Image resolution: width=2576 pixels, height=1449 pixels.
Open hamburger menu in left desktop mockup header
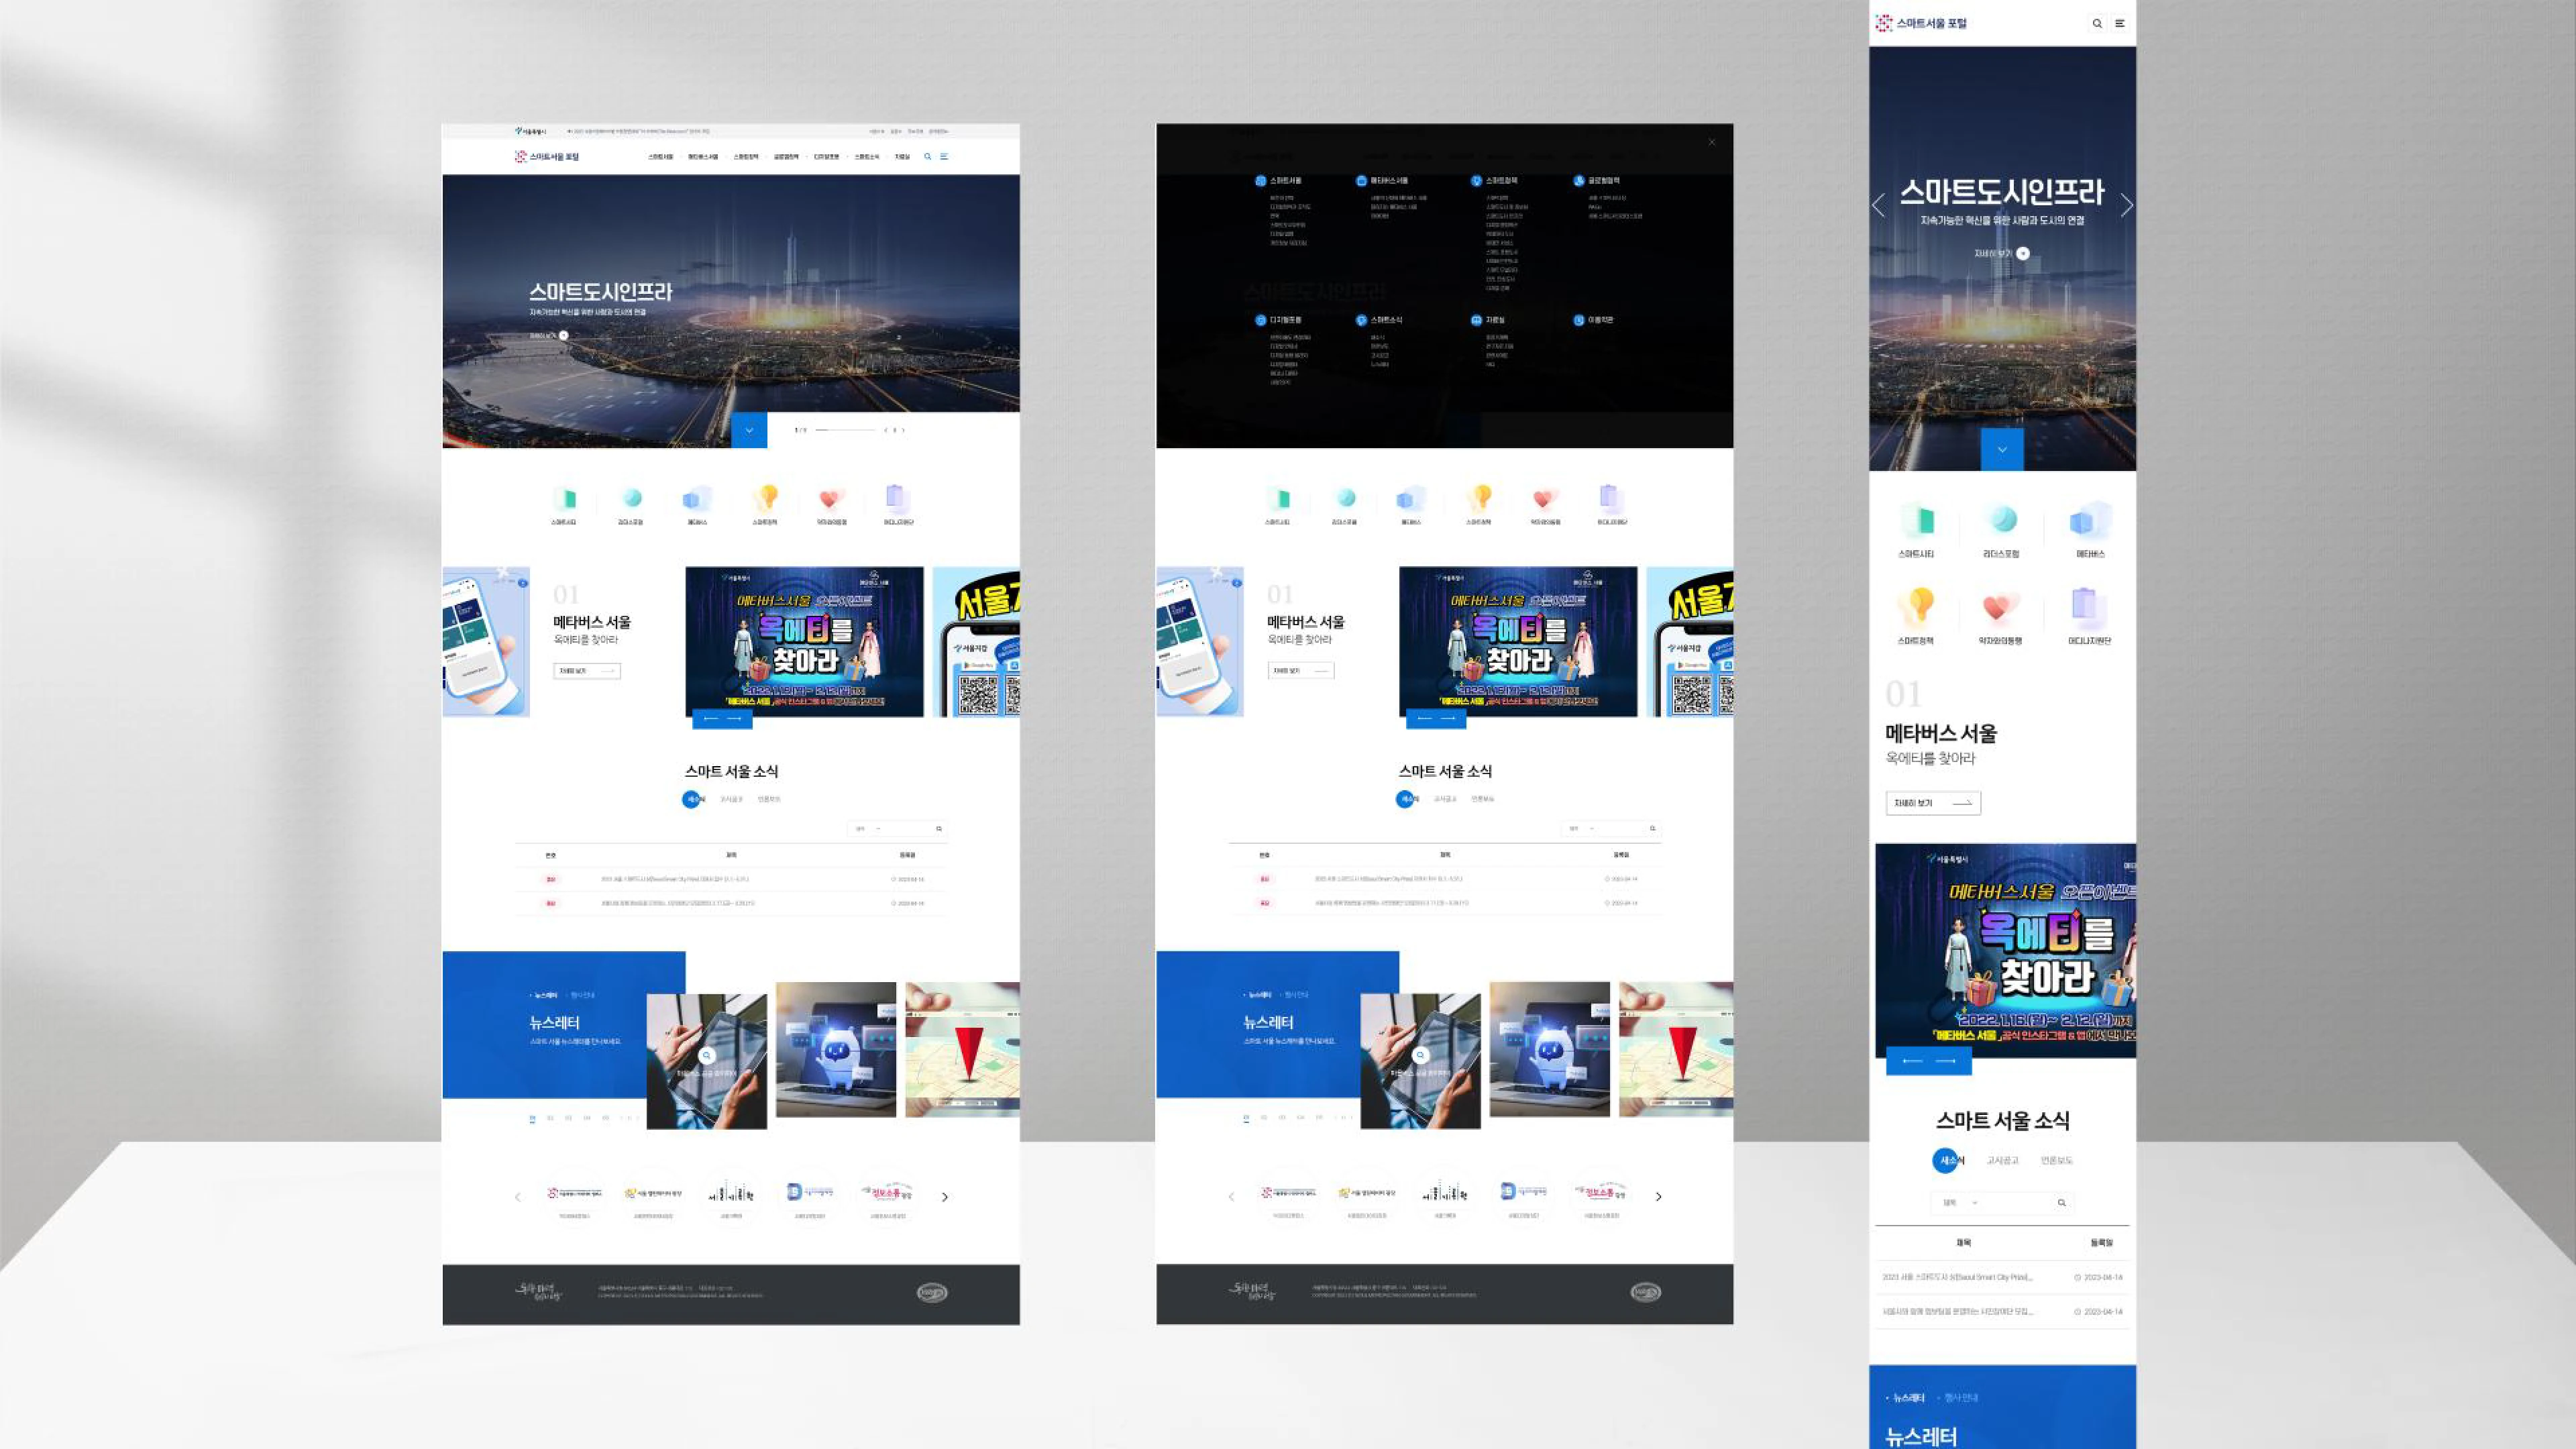click(944, 157)
